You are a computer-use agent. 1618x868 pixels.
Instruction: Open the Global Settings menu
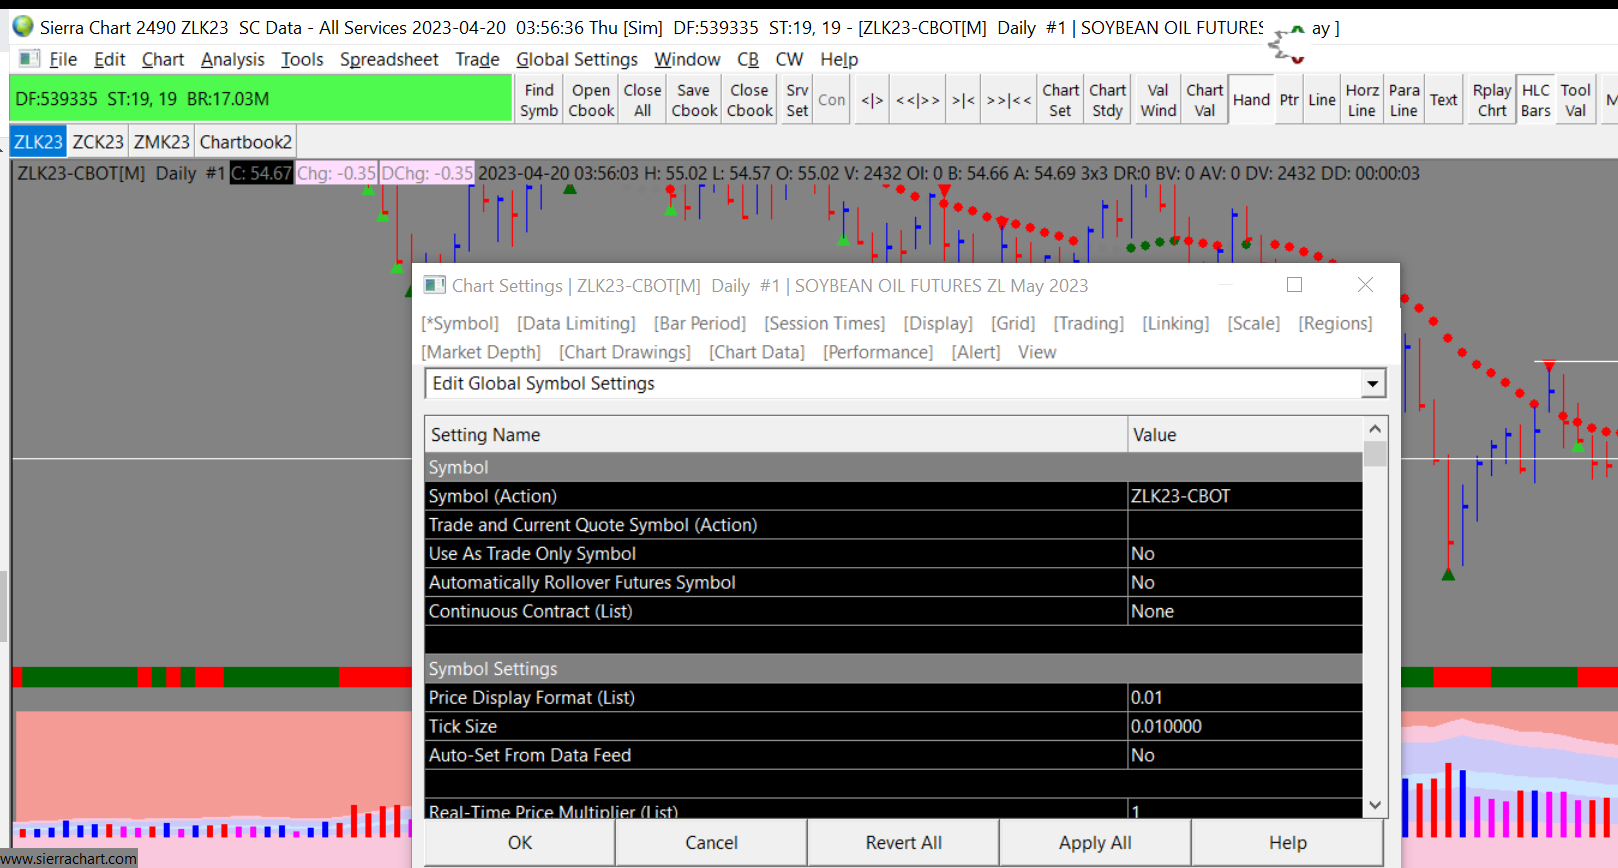pyautogui.click(x=576, y=60)
